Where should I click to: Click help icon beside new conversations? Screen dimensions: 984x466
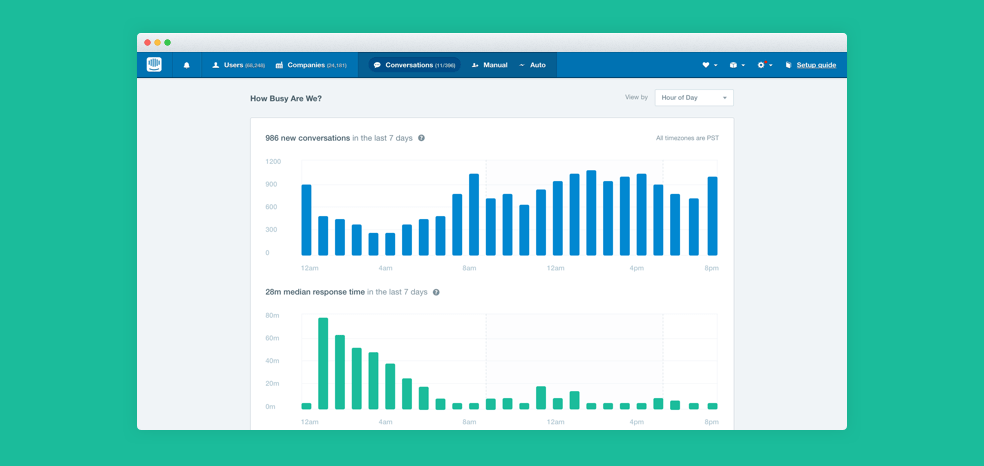click(x=421, y=138)
